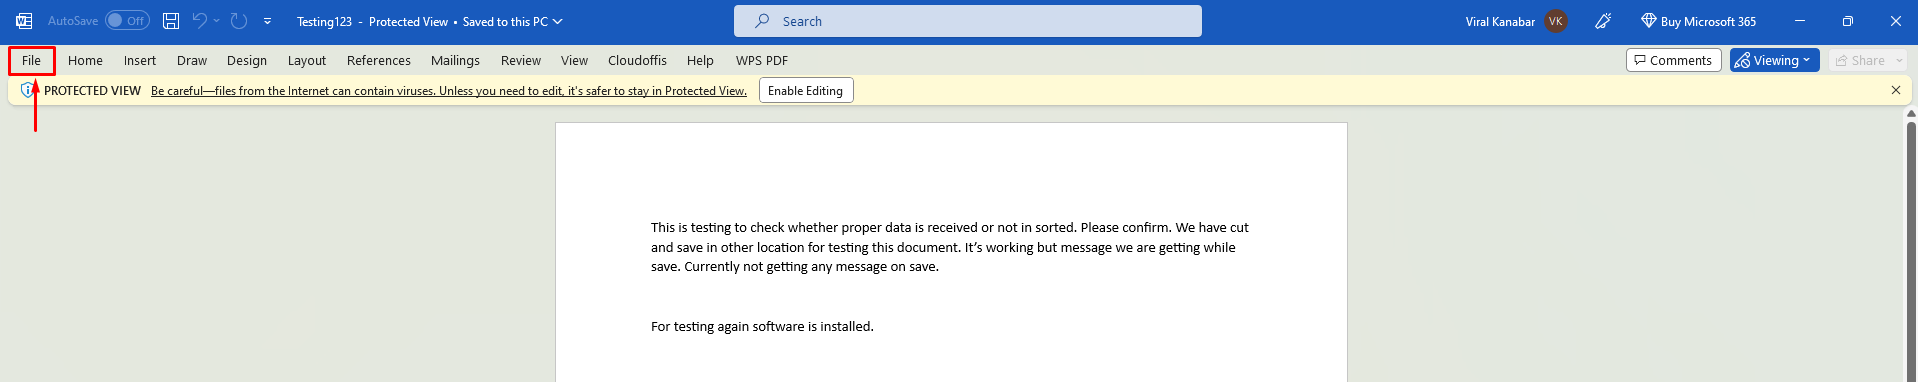
Task: Click the Redo icon
Action: pyautogui.click(x=239, y=21)
